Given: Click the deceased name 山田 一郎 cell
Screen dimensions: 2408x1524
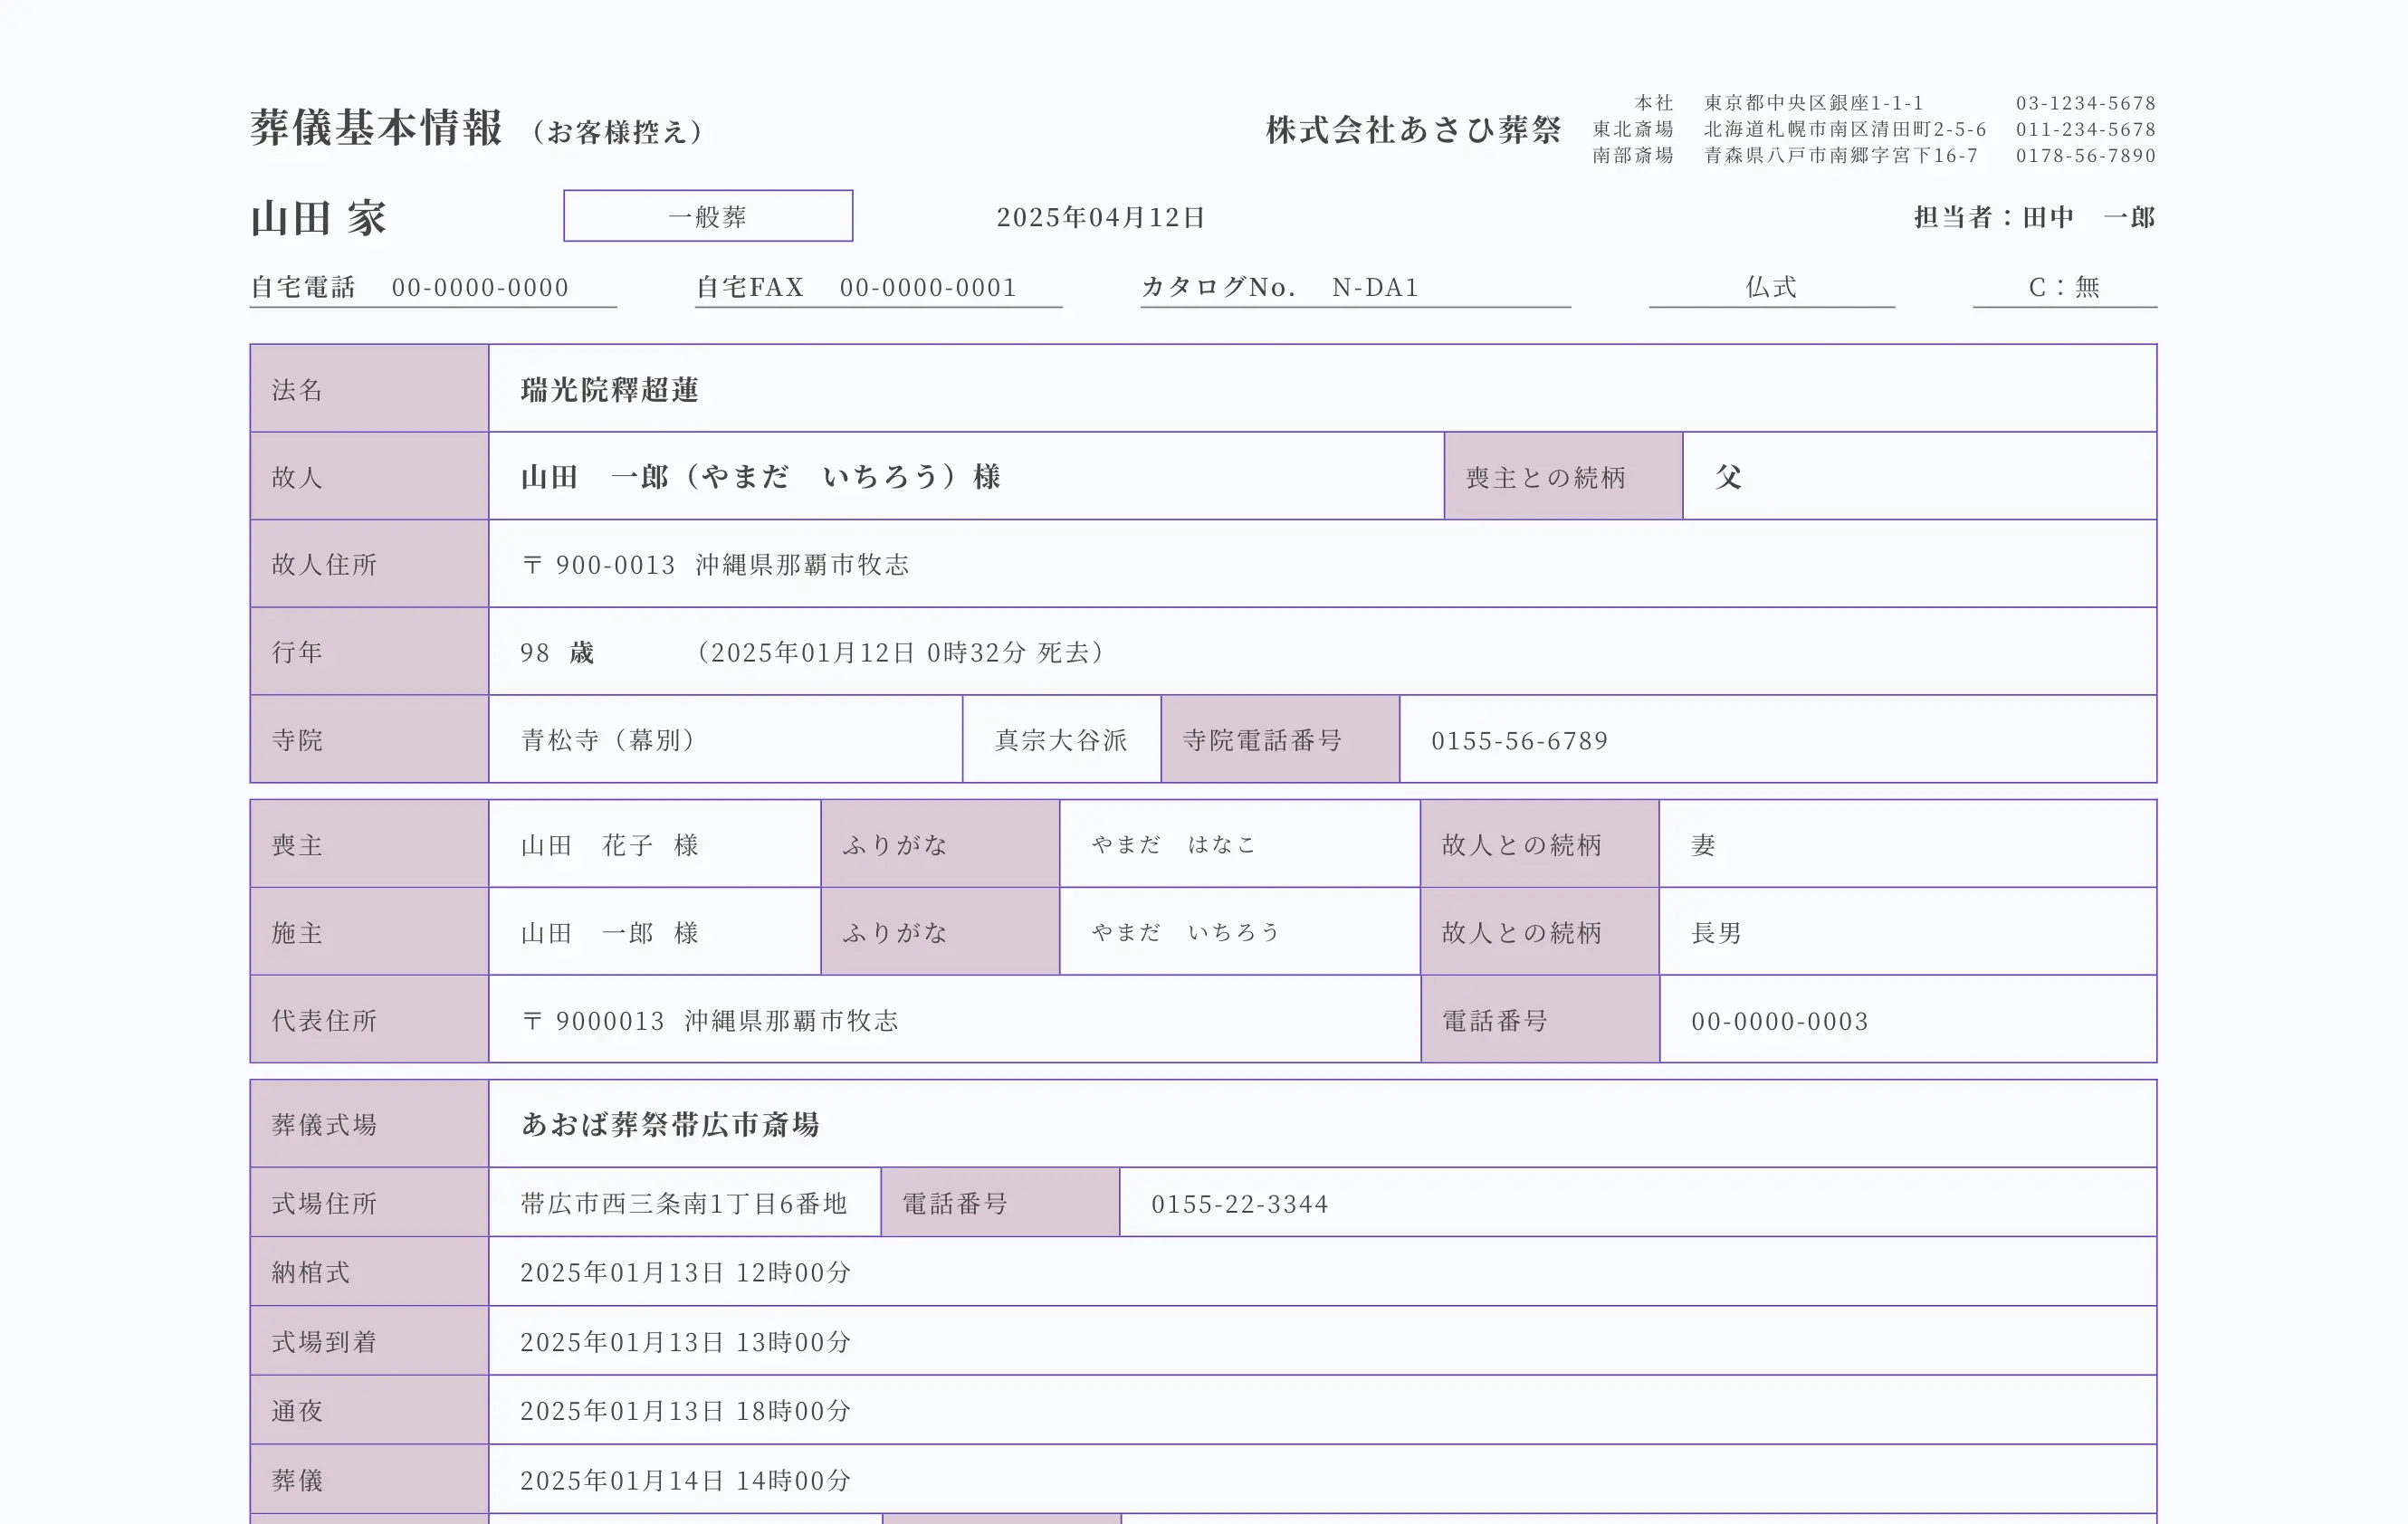Looking at the screenshot, I should point(760,477).
